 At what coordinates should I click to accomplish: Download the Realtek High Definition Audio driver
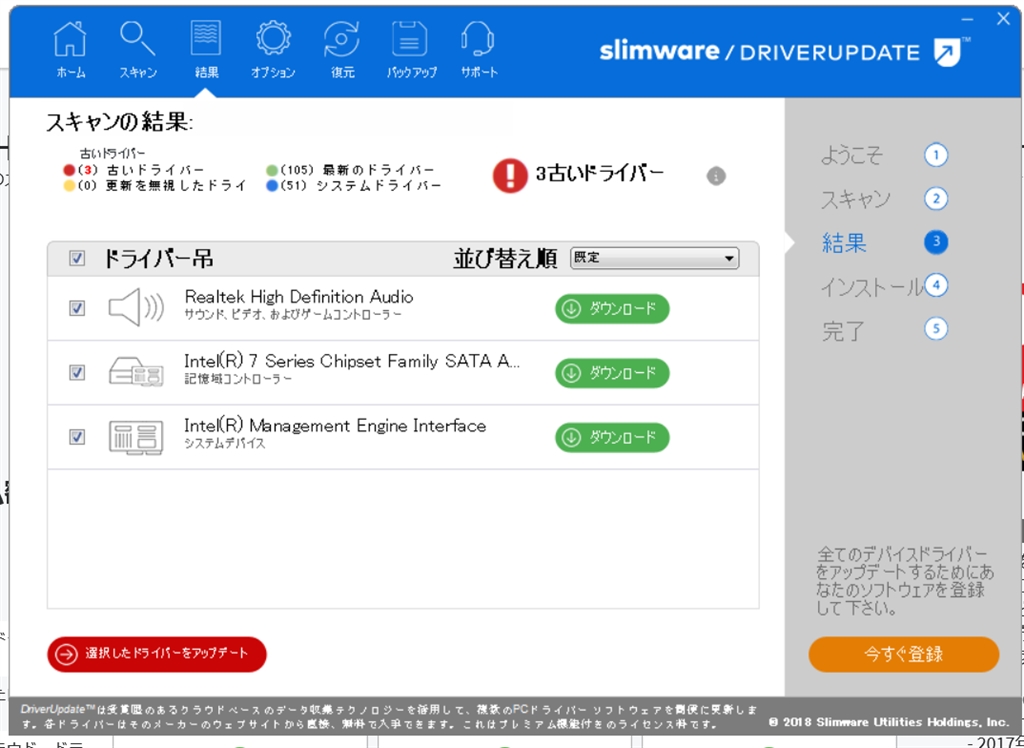[612, 308]
